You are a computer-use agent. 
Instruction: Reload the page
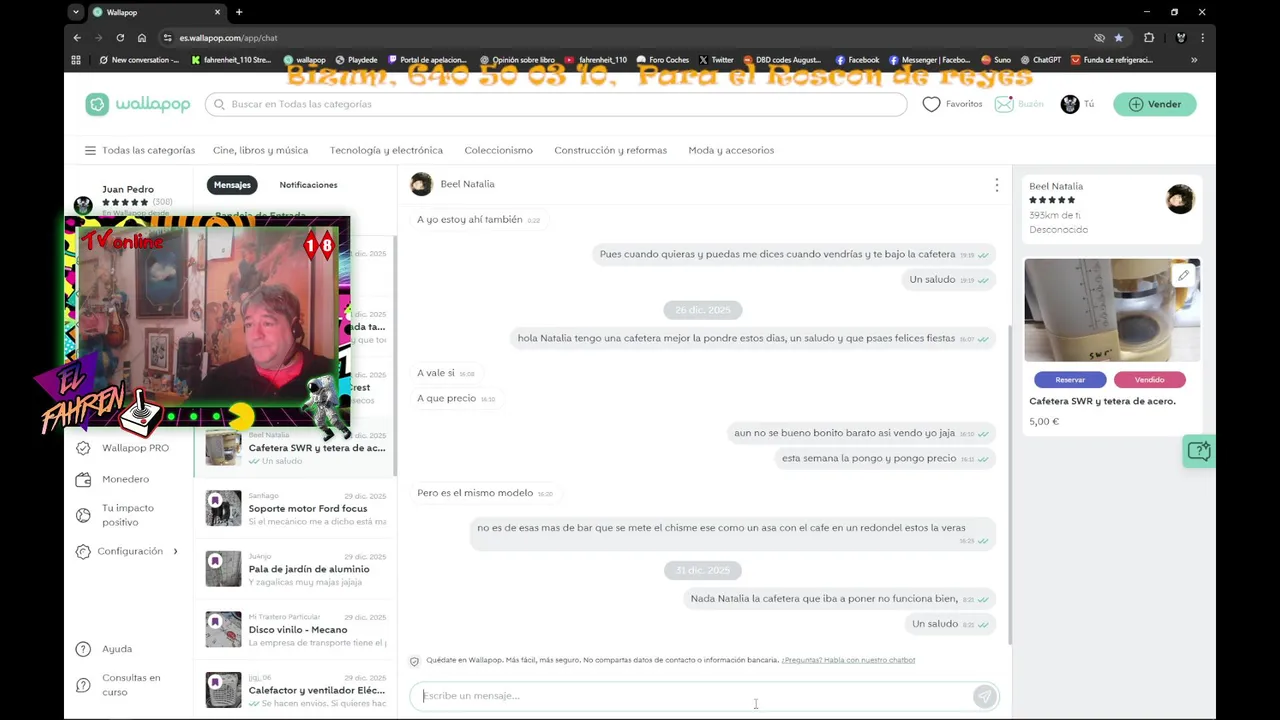click(x=120, y=38)
